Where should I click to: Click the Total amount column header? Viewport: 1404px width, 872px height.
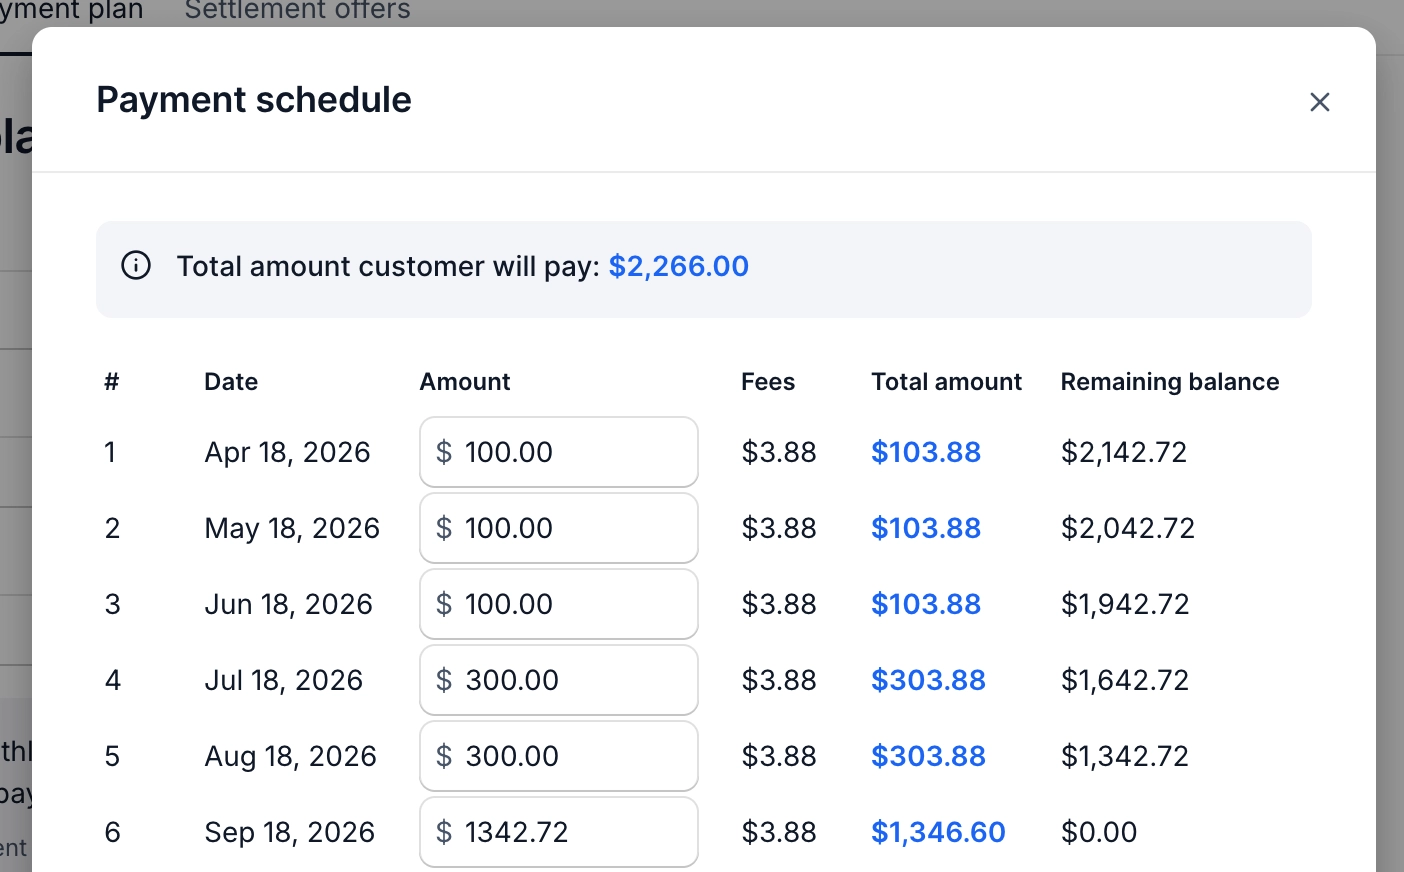(945, 382)
